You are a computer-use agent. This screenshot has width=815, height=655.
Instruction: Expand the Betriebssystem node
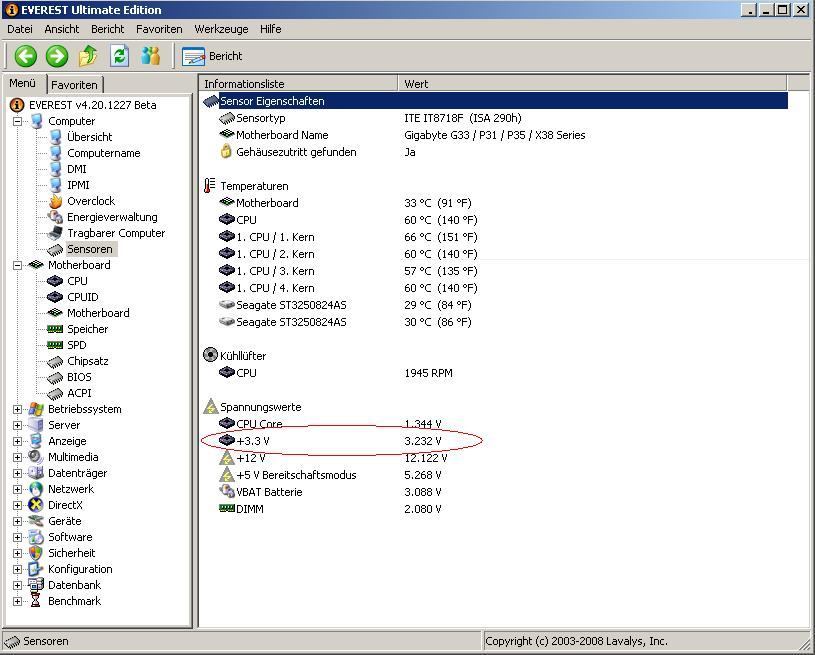pos(18,409)
